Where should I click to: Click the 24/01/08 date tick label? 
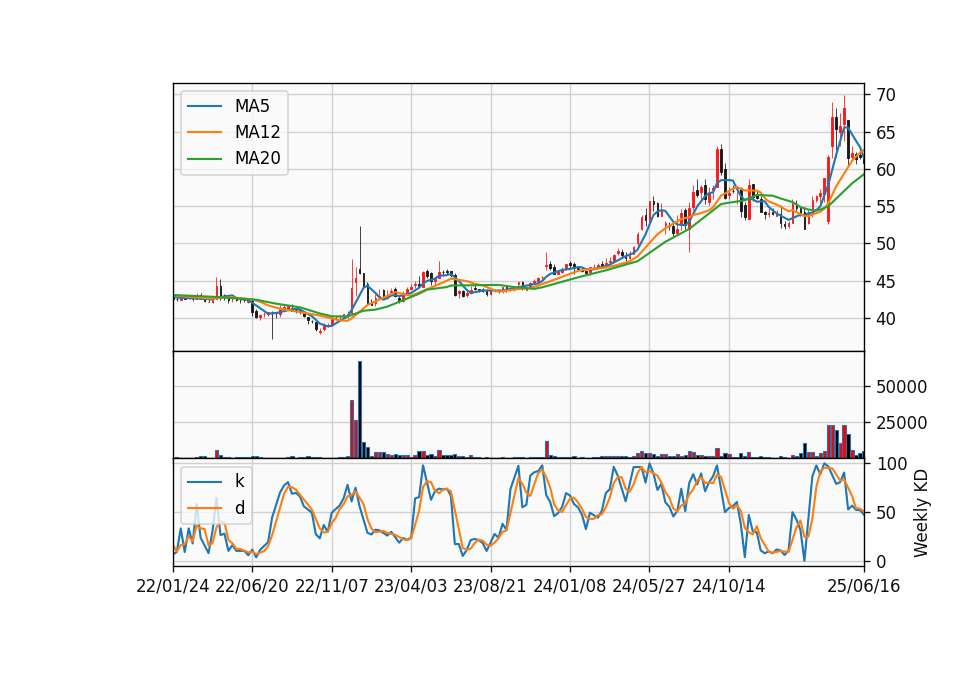tap(569, 586)
